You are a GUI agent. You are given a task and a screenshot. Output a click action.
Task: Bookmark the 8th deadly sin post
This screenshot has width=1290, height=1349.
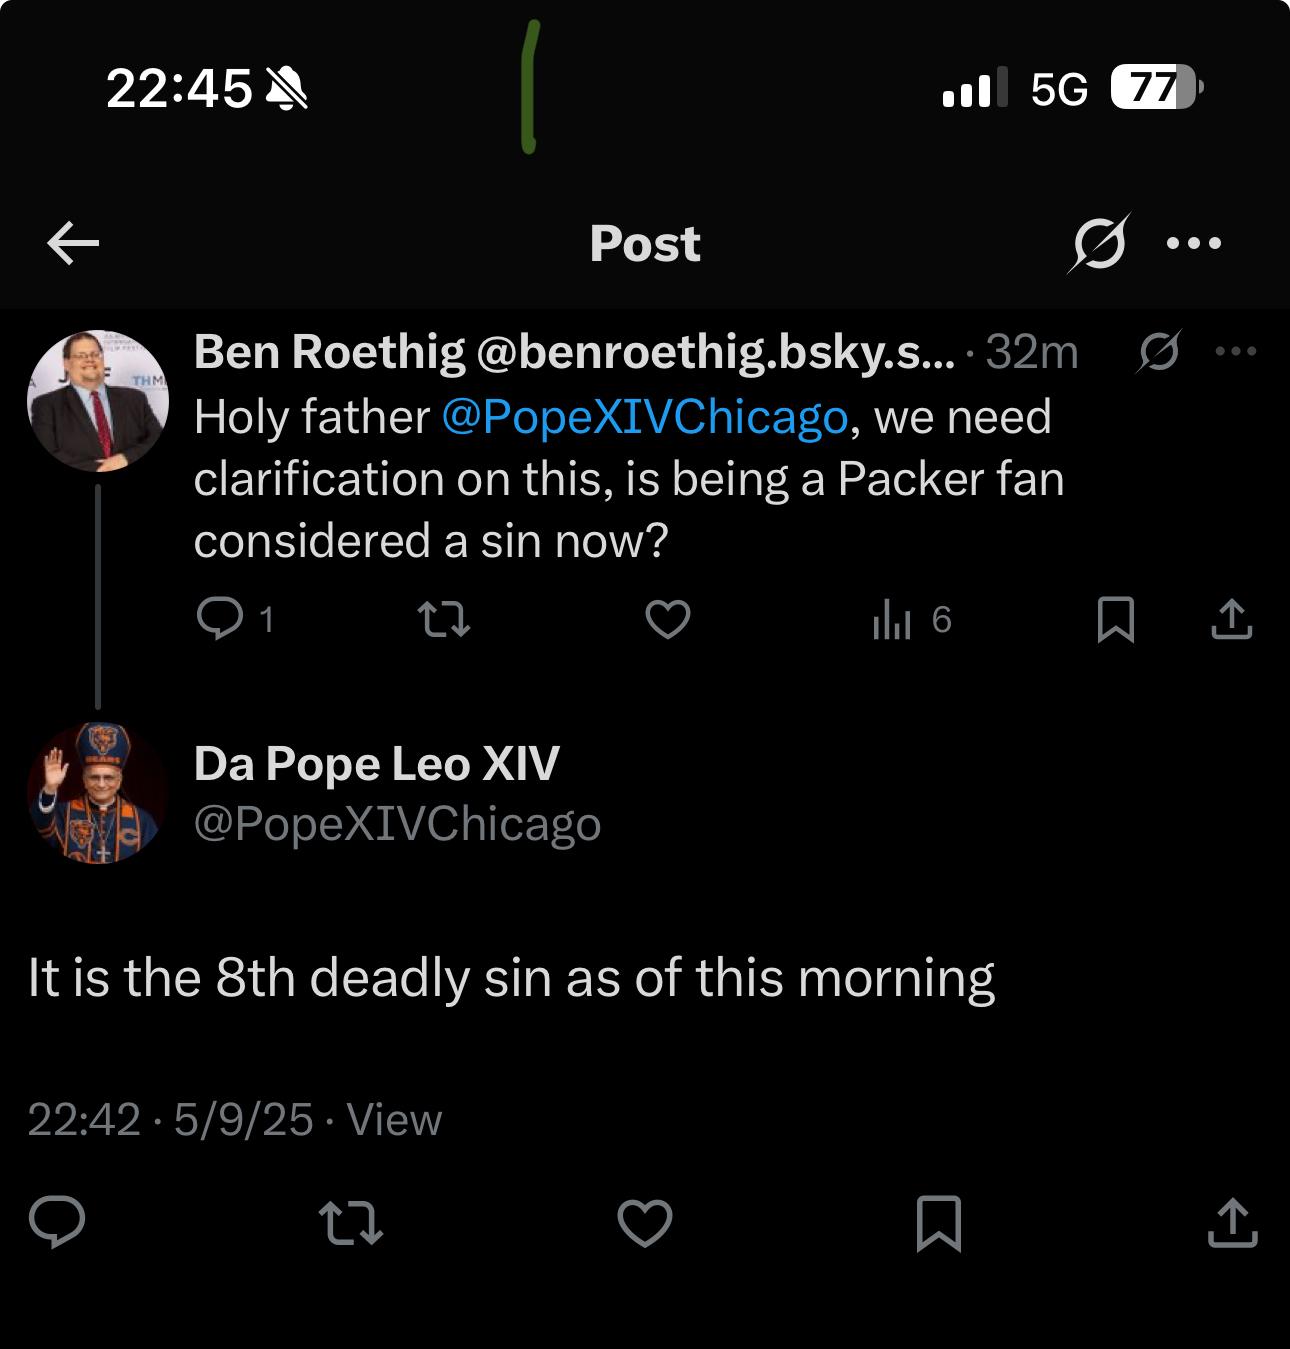coord(939,1224)
